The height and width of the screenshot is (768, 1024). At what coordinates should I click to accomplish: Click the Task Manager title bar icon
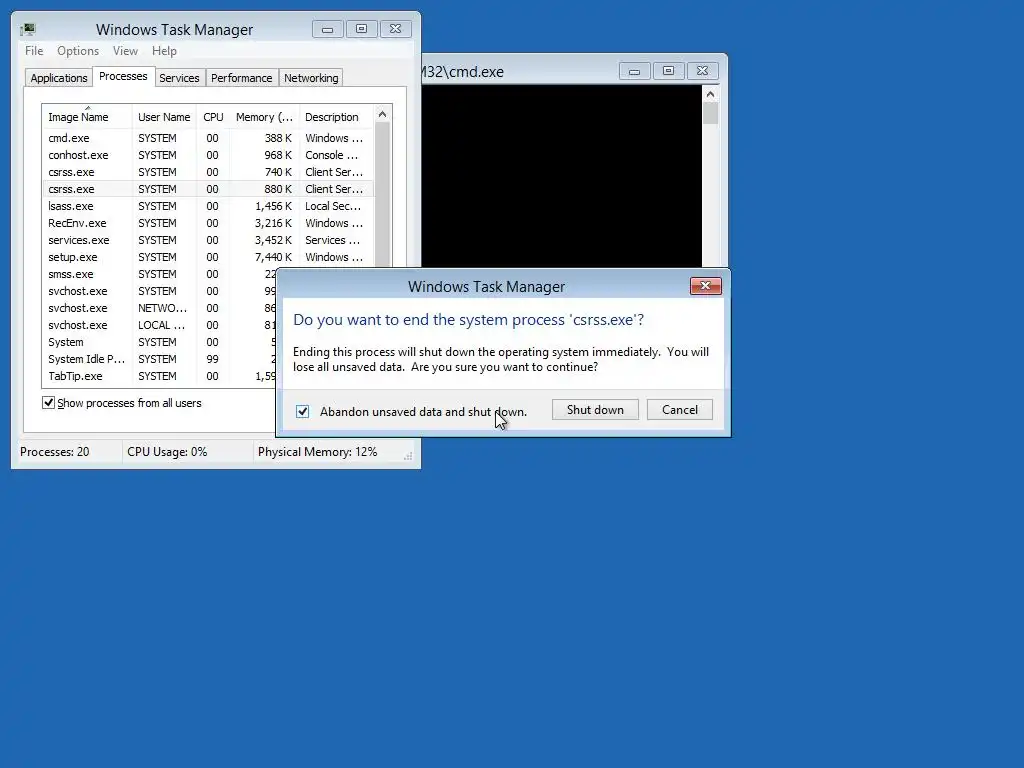pos(28,29)
